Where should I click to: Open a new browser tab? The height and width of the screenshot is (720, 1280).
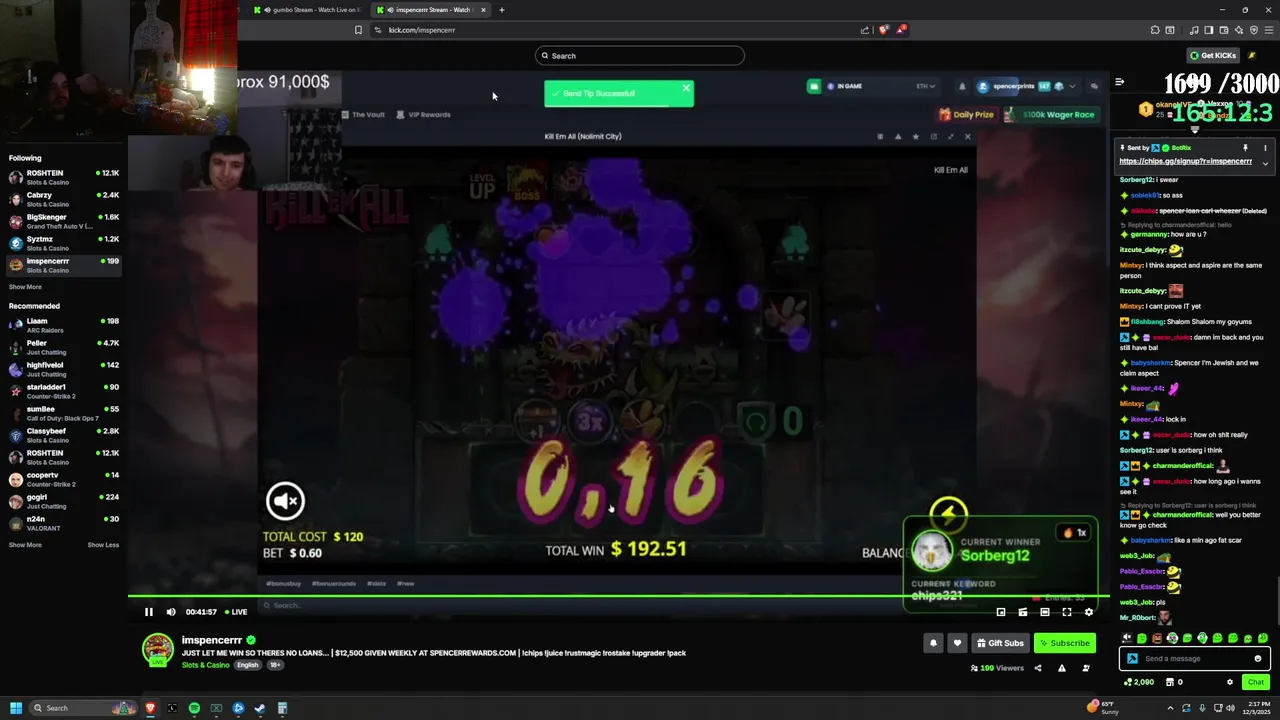point(502,10)
